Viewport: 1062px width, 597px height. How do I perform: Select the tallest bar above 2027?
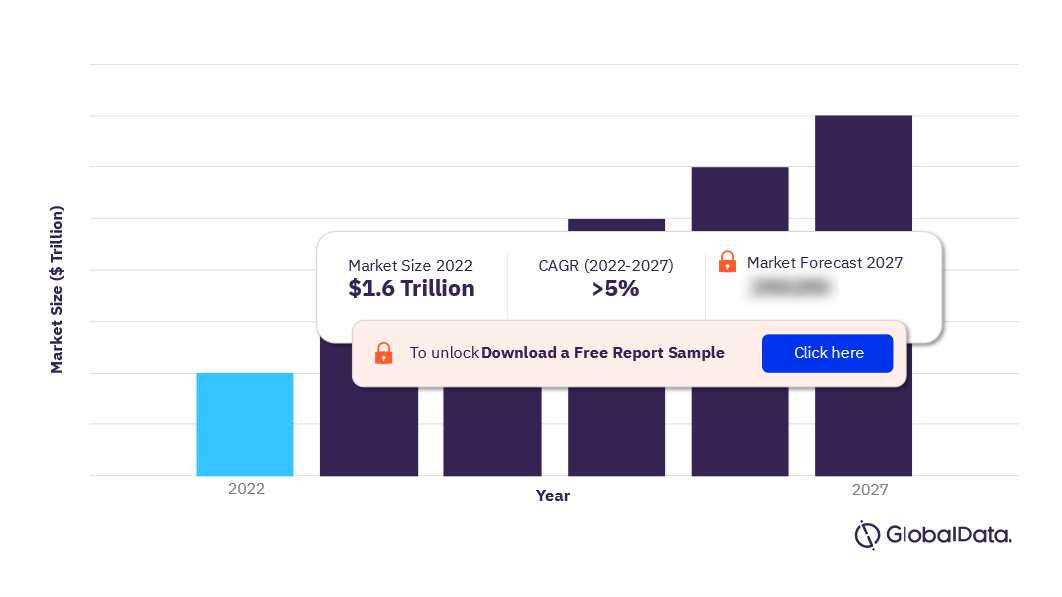[x=863, y=173]
